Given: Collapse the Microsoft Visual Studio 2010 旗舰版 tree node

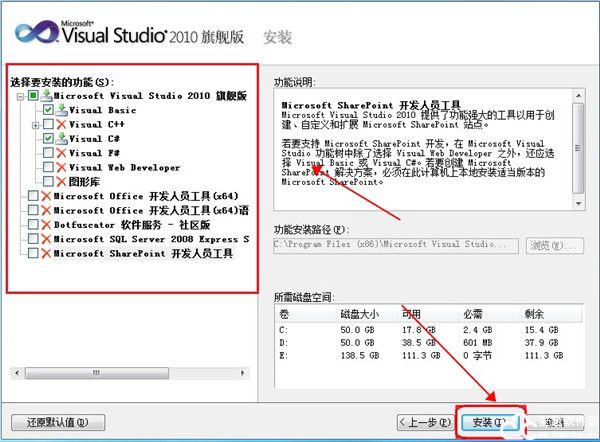Looking at the screenshot, I should (20, 96).
